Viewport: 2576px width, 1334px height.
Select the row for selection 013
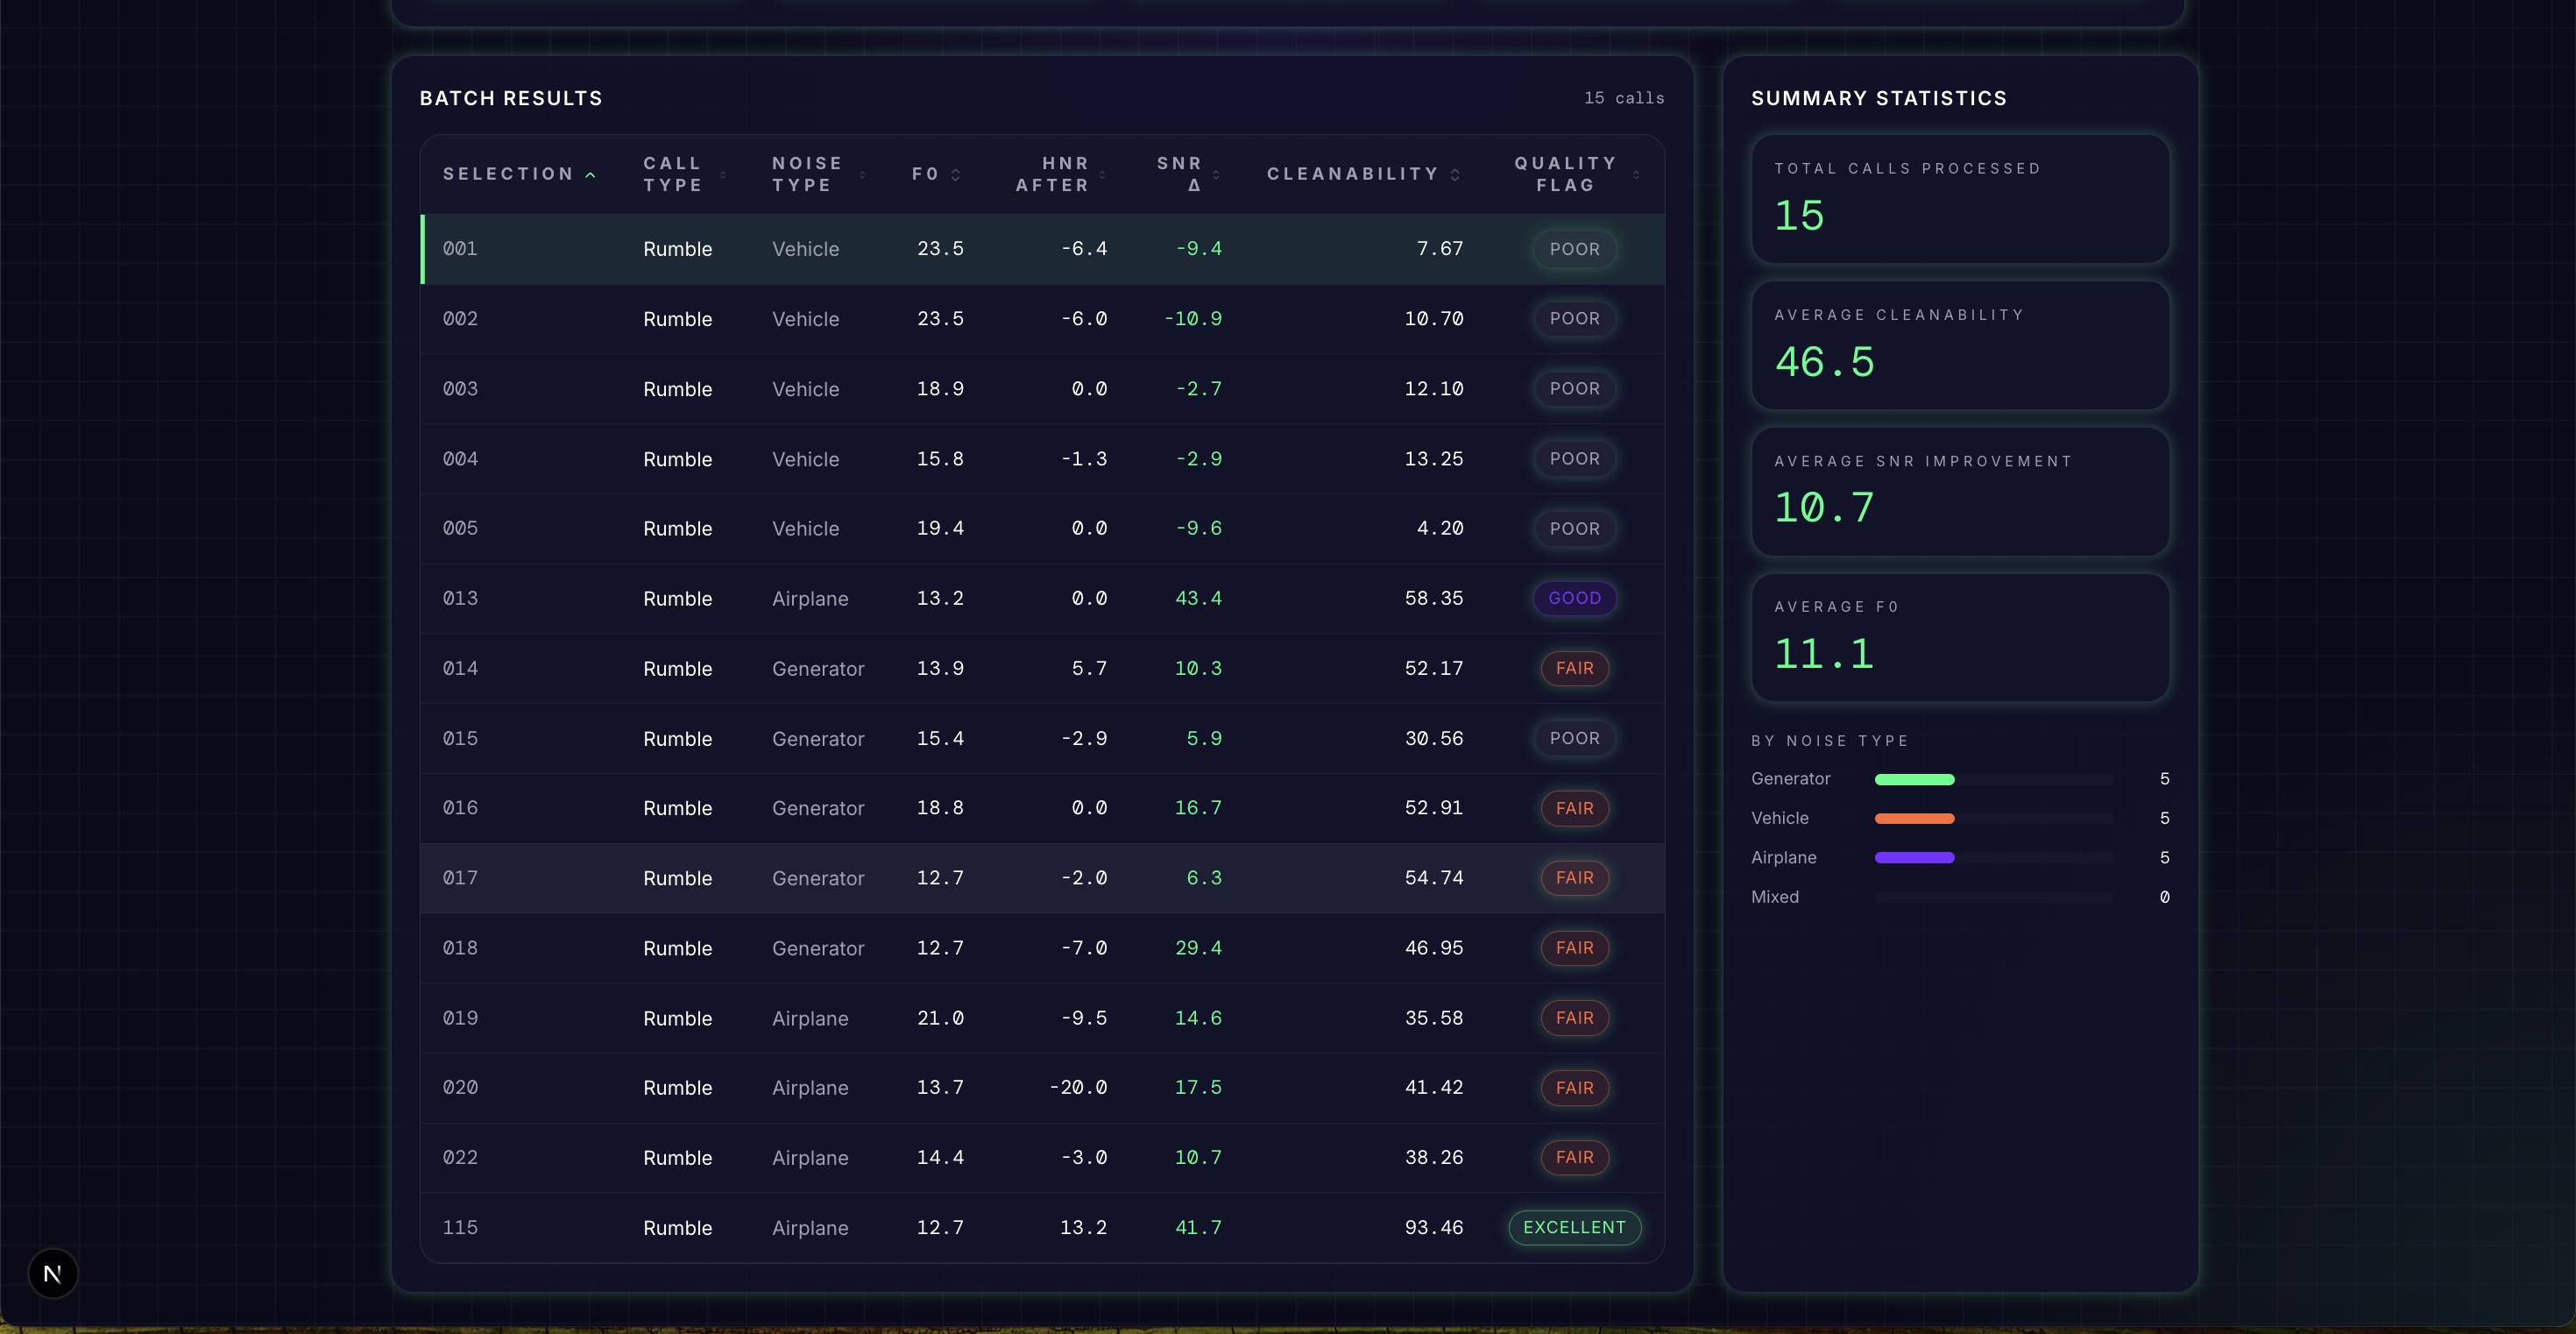click(1042, 598)
